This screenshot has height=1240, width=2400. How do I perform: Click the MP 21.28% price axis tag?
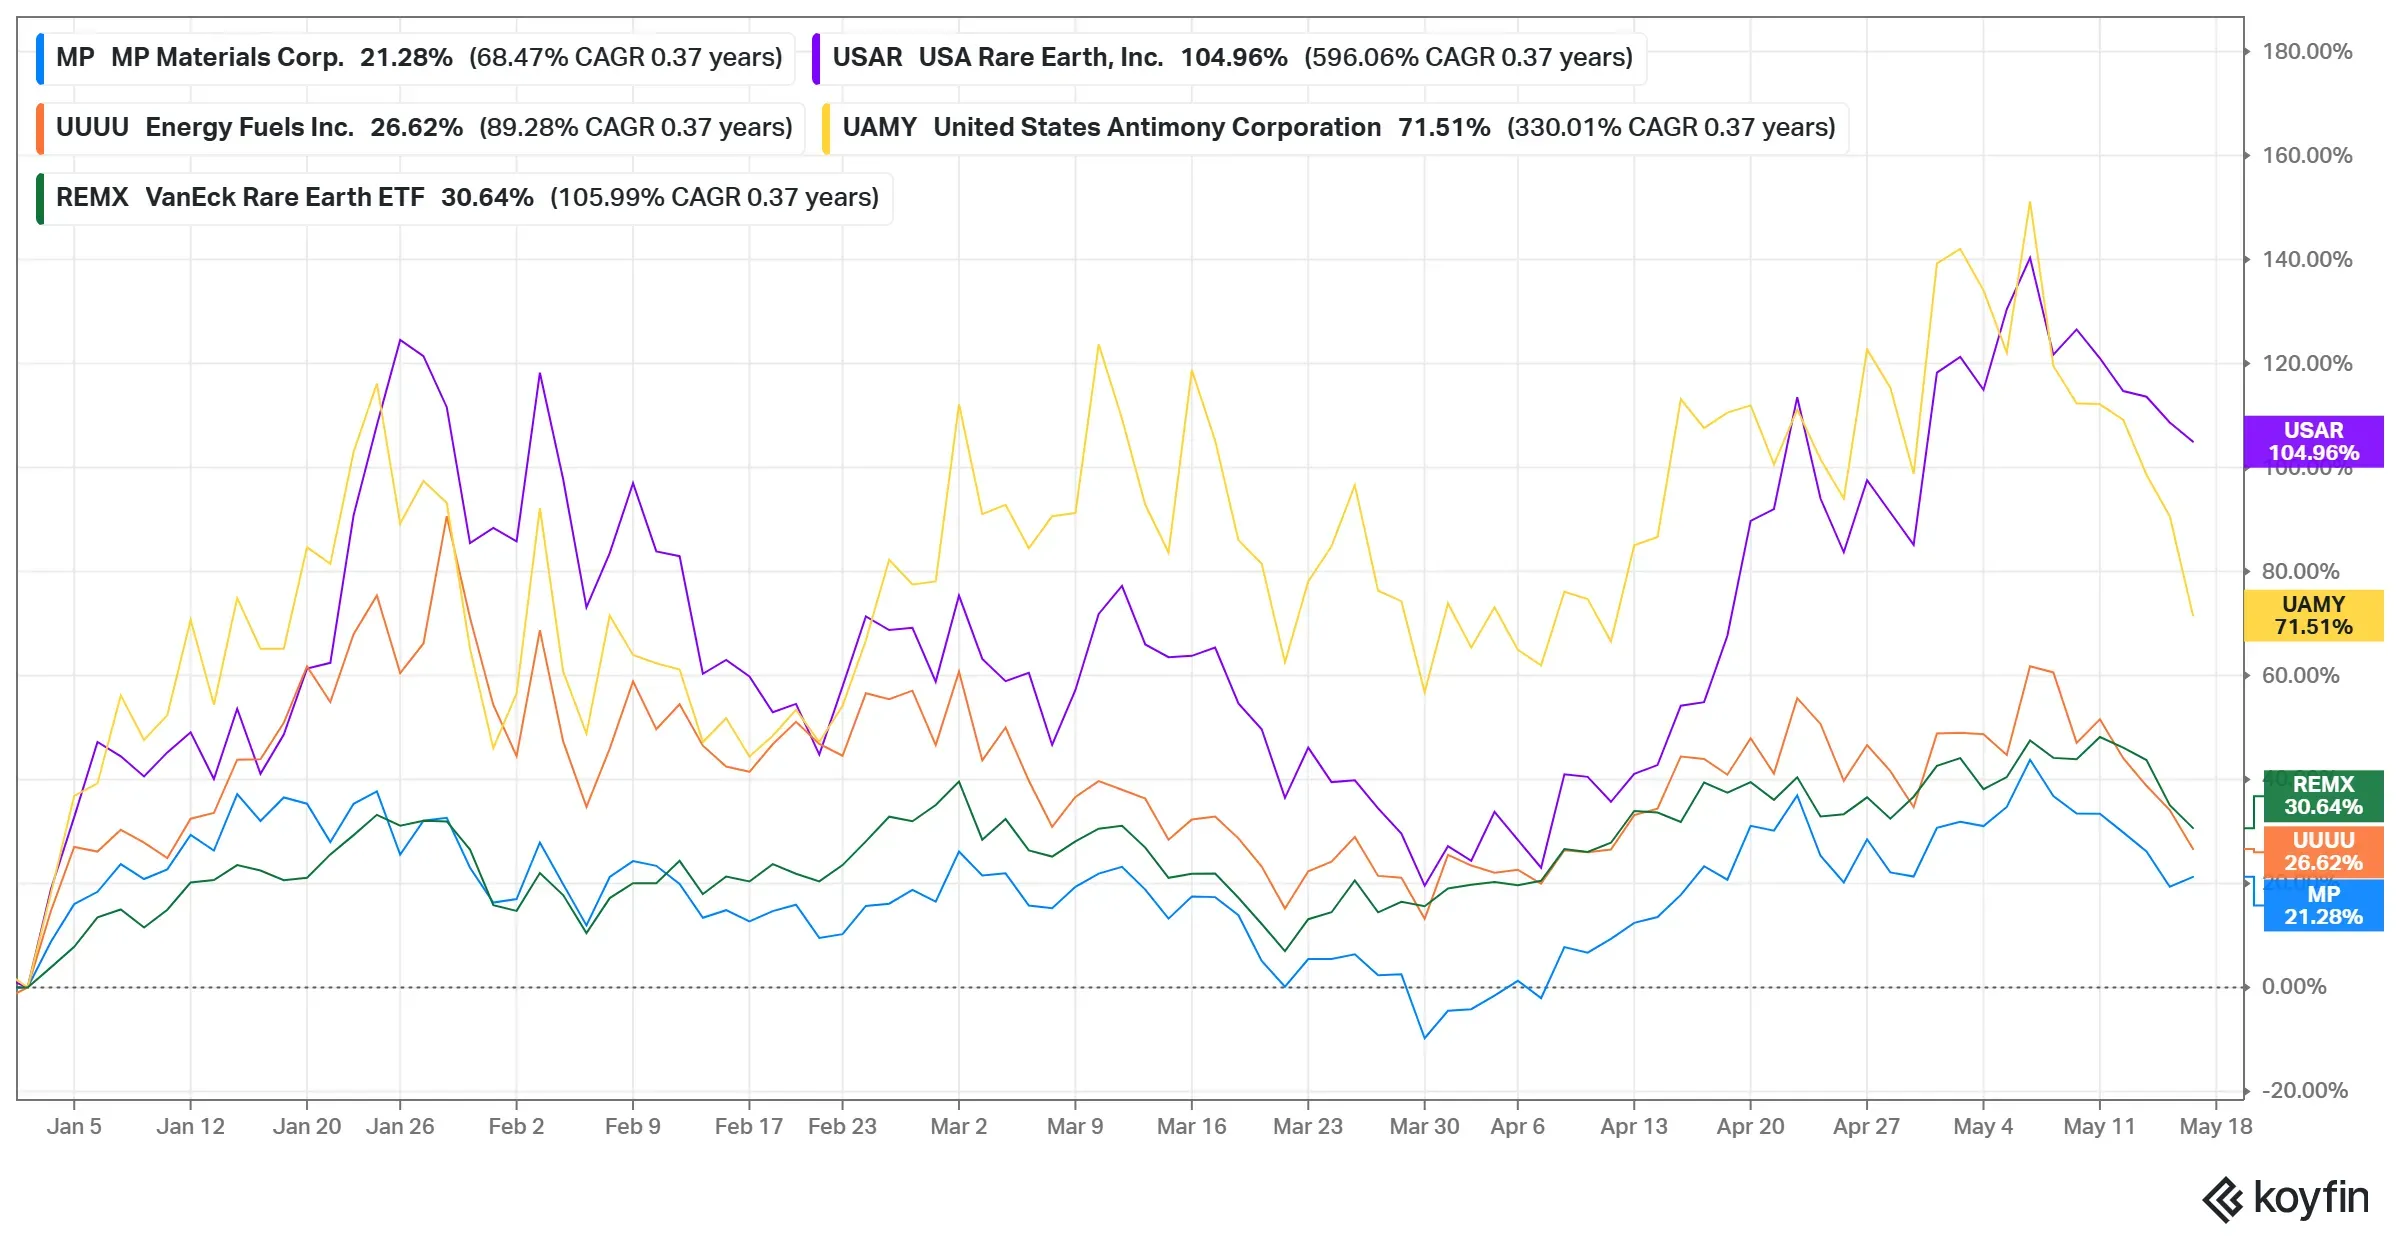(2323, 905)
